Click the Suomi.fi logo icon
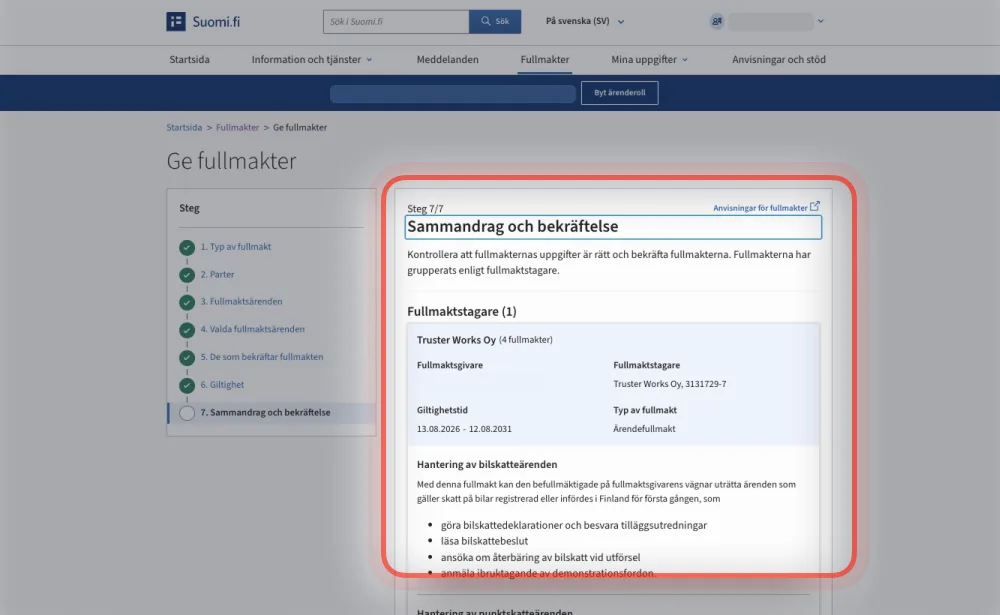 (176, 22)
